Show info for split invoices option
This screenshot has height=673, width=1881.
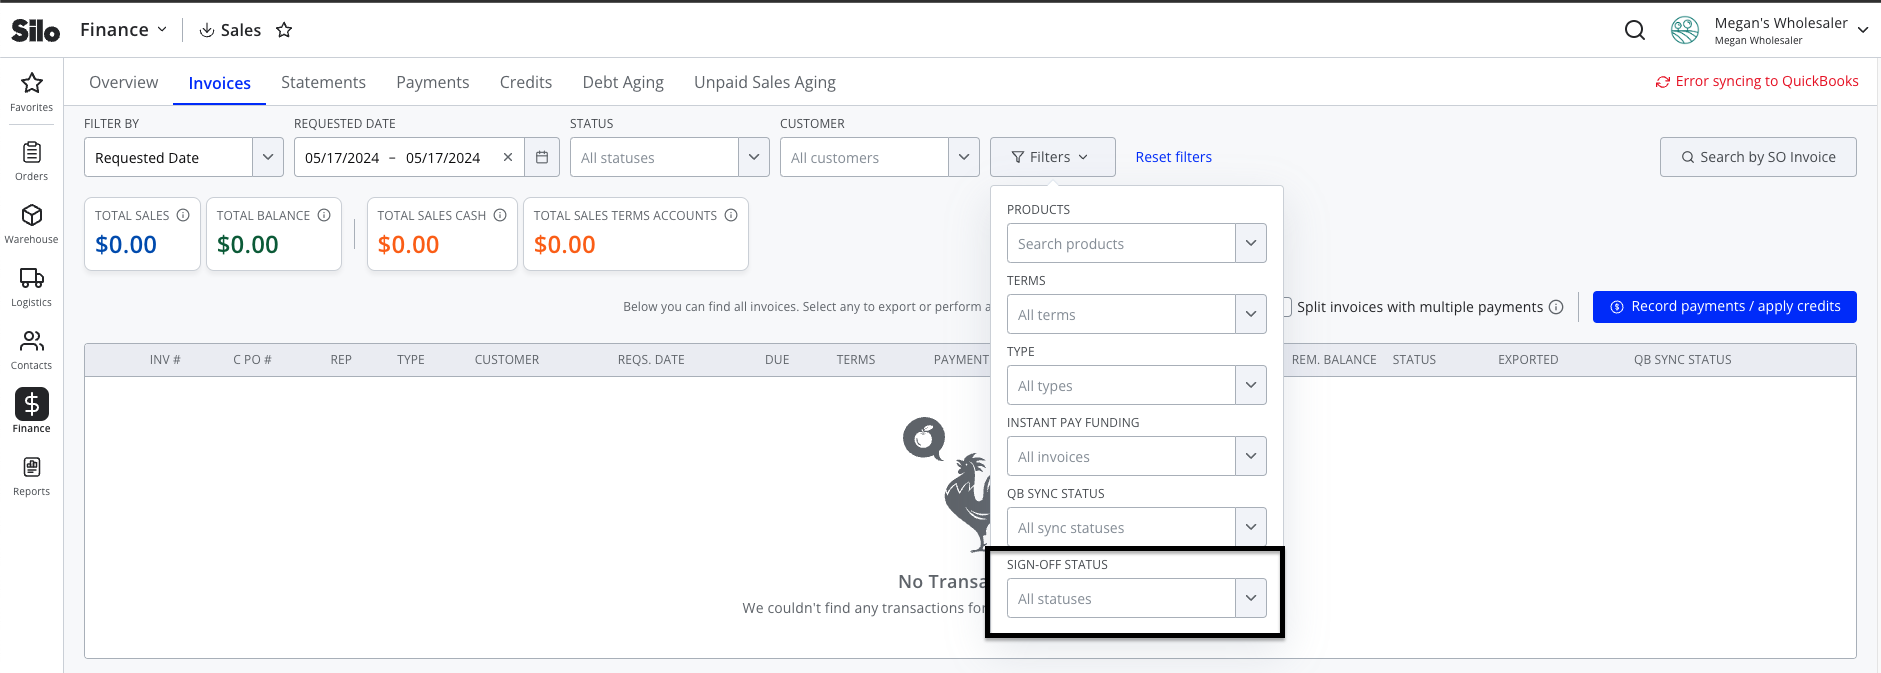(x=1556, y=307)
